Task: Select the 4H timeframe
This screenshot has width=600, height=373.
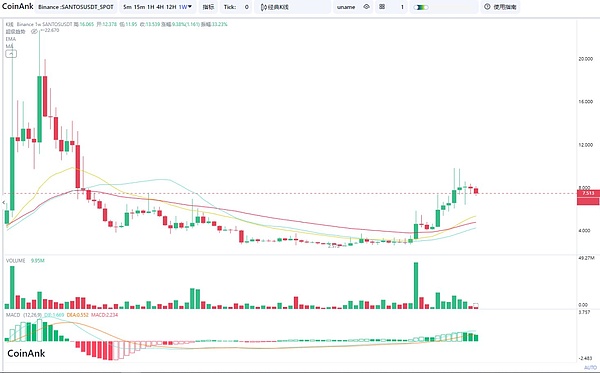Action: [160, 7]
